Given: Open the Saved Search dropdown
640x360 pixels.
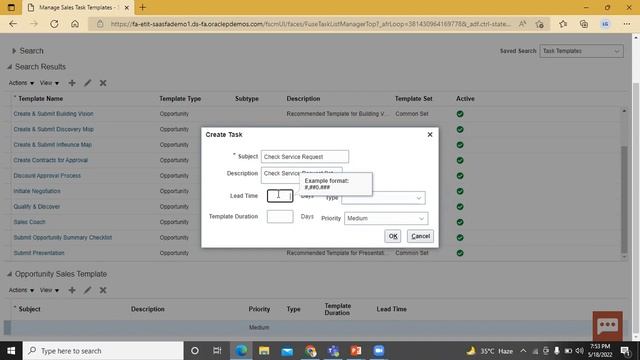Looking at the screenshot, I should tap(581, 51).
